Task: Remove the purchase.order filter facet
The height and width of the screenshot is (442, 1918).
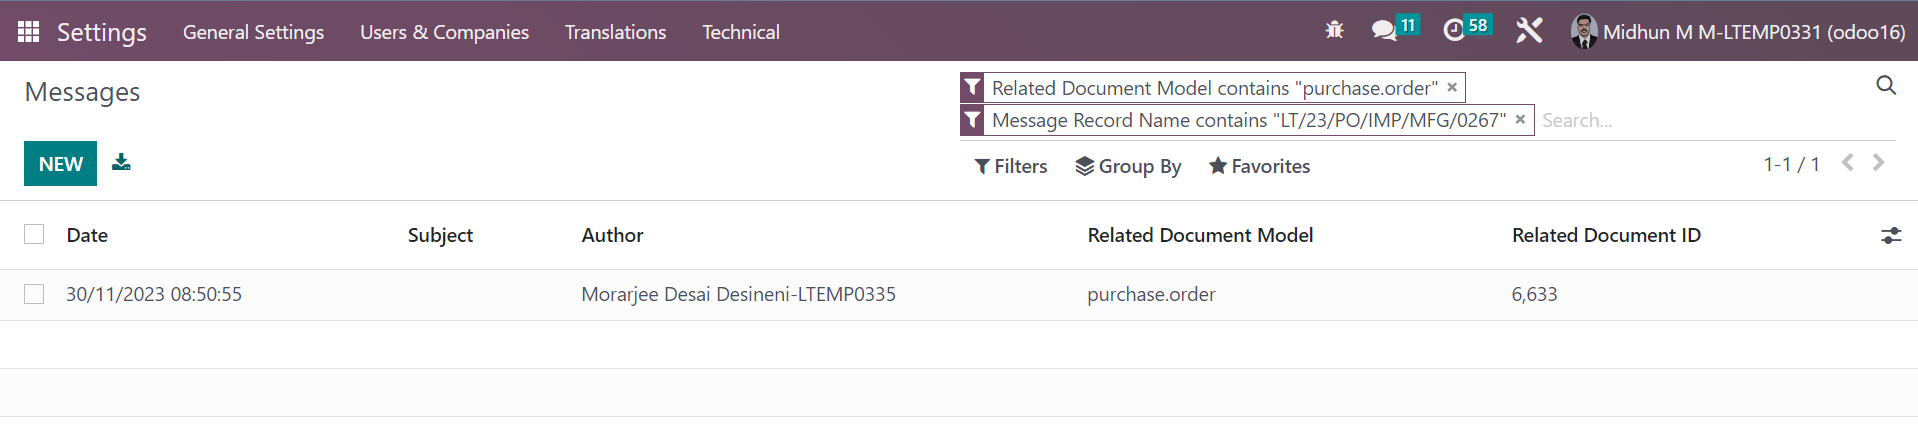Action: coord(1452,87)
